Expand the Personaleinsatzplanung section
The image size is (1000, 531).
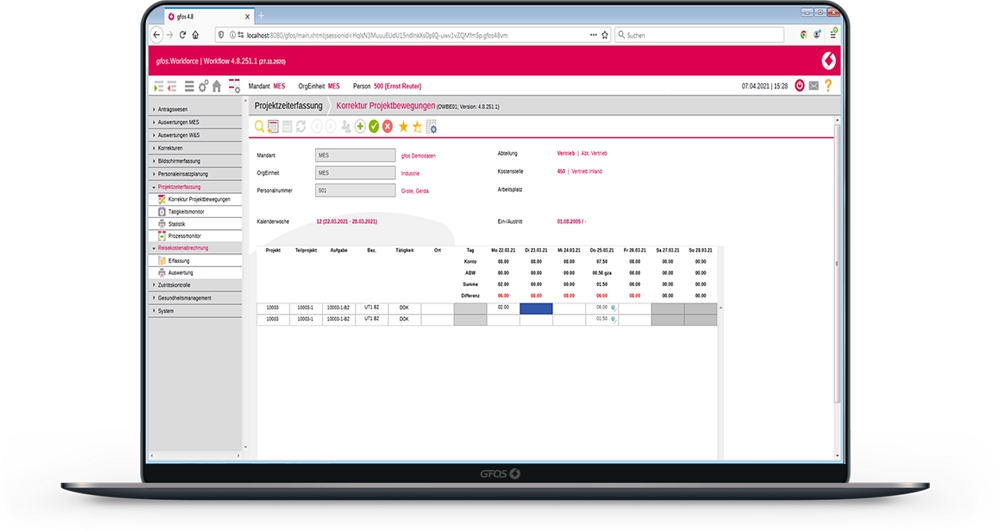pos(195,173)
